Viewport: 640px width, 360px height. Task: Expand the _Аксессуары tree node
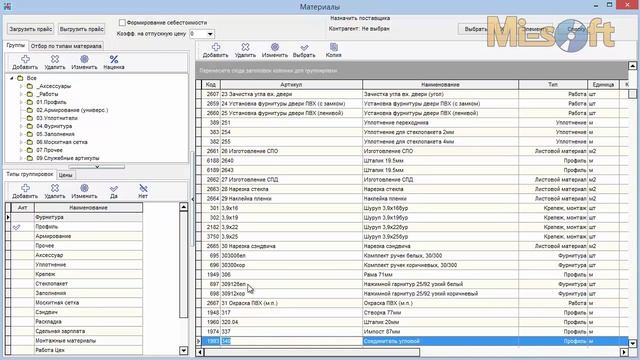pos(21,86)
